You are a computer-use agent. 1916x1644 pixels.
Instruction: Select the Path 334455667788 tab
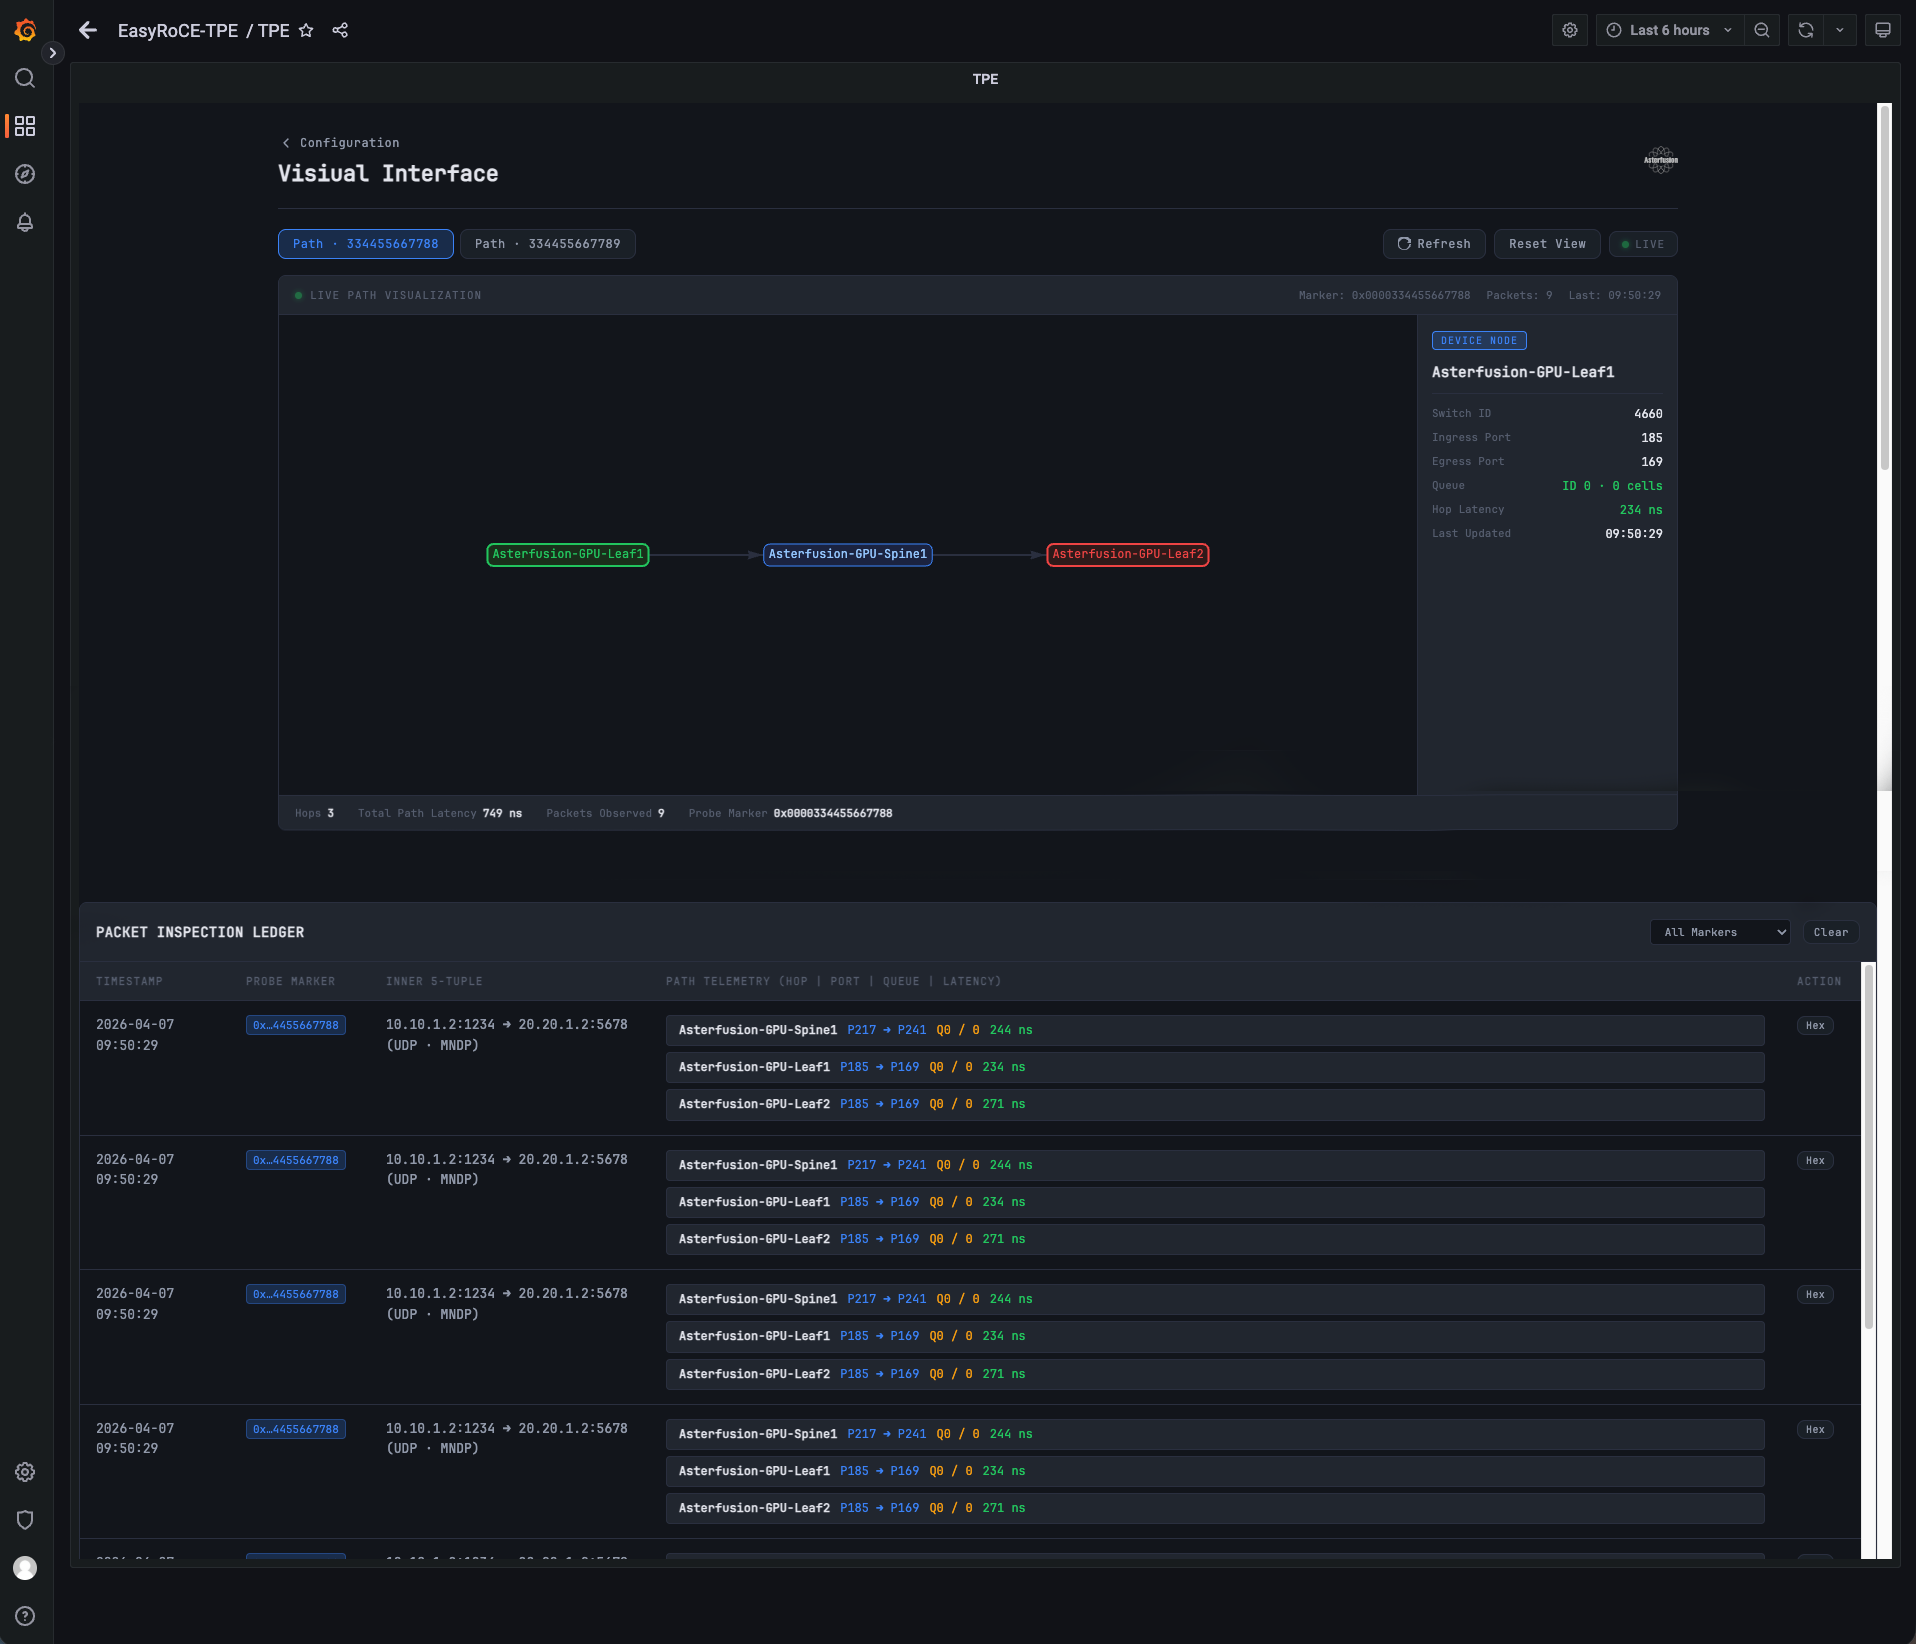coord(365,244)
